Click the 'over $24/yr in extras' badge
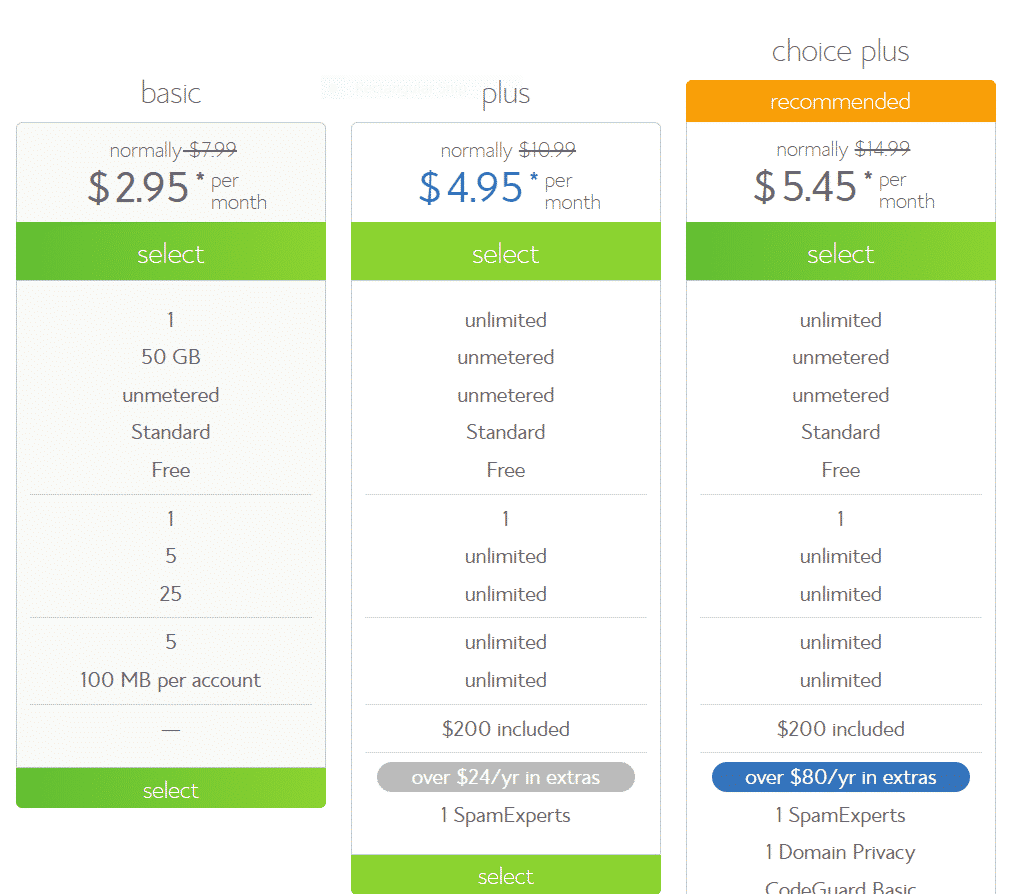Screen dimensions: 1022x894 pyautogui.click(x=506, y=777)
